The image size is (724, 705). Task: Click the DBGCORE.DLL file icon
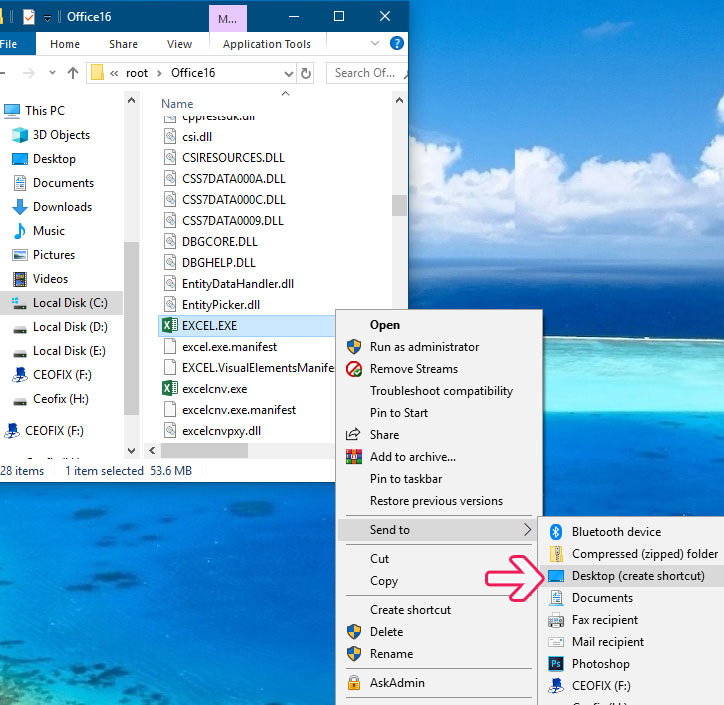click(170, 241)
